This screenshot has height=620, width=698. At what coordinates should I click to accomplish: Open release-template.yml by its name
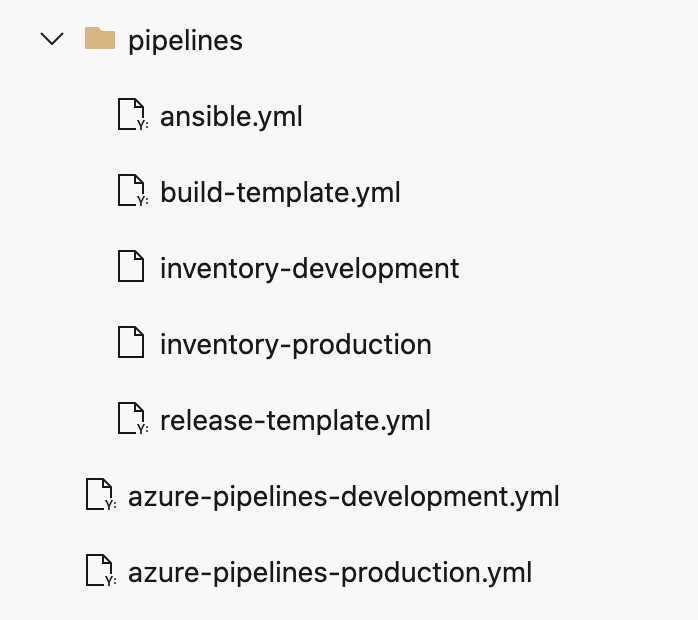[295, 421]
